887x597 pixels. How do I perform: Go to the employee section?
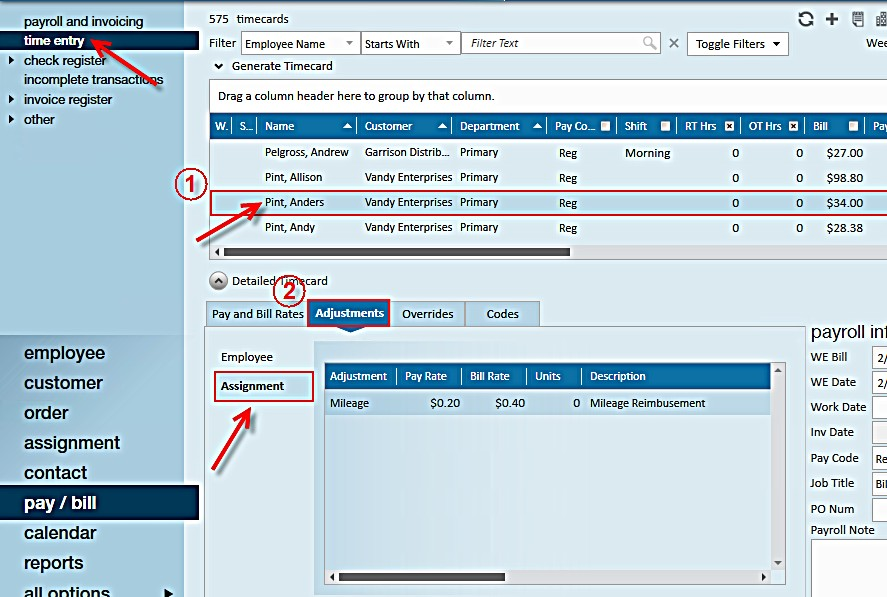[64, 353]
